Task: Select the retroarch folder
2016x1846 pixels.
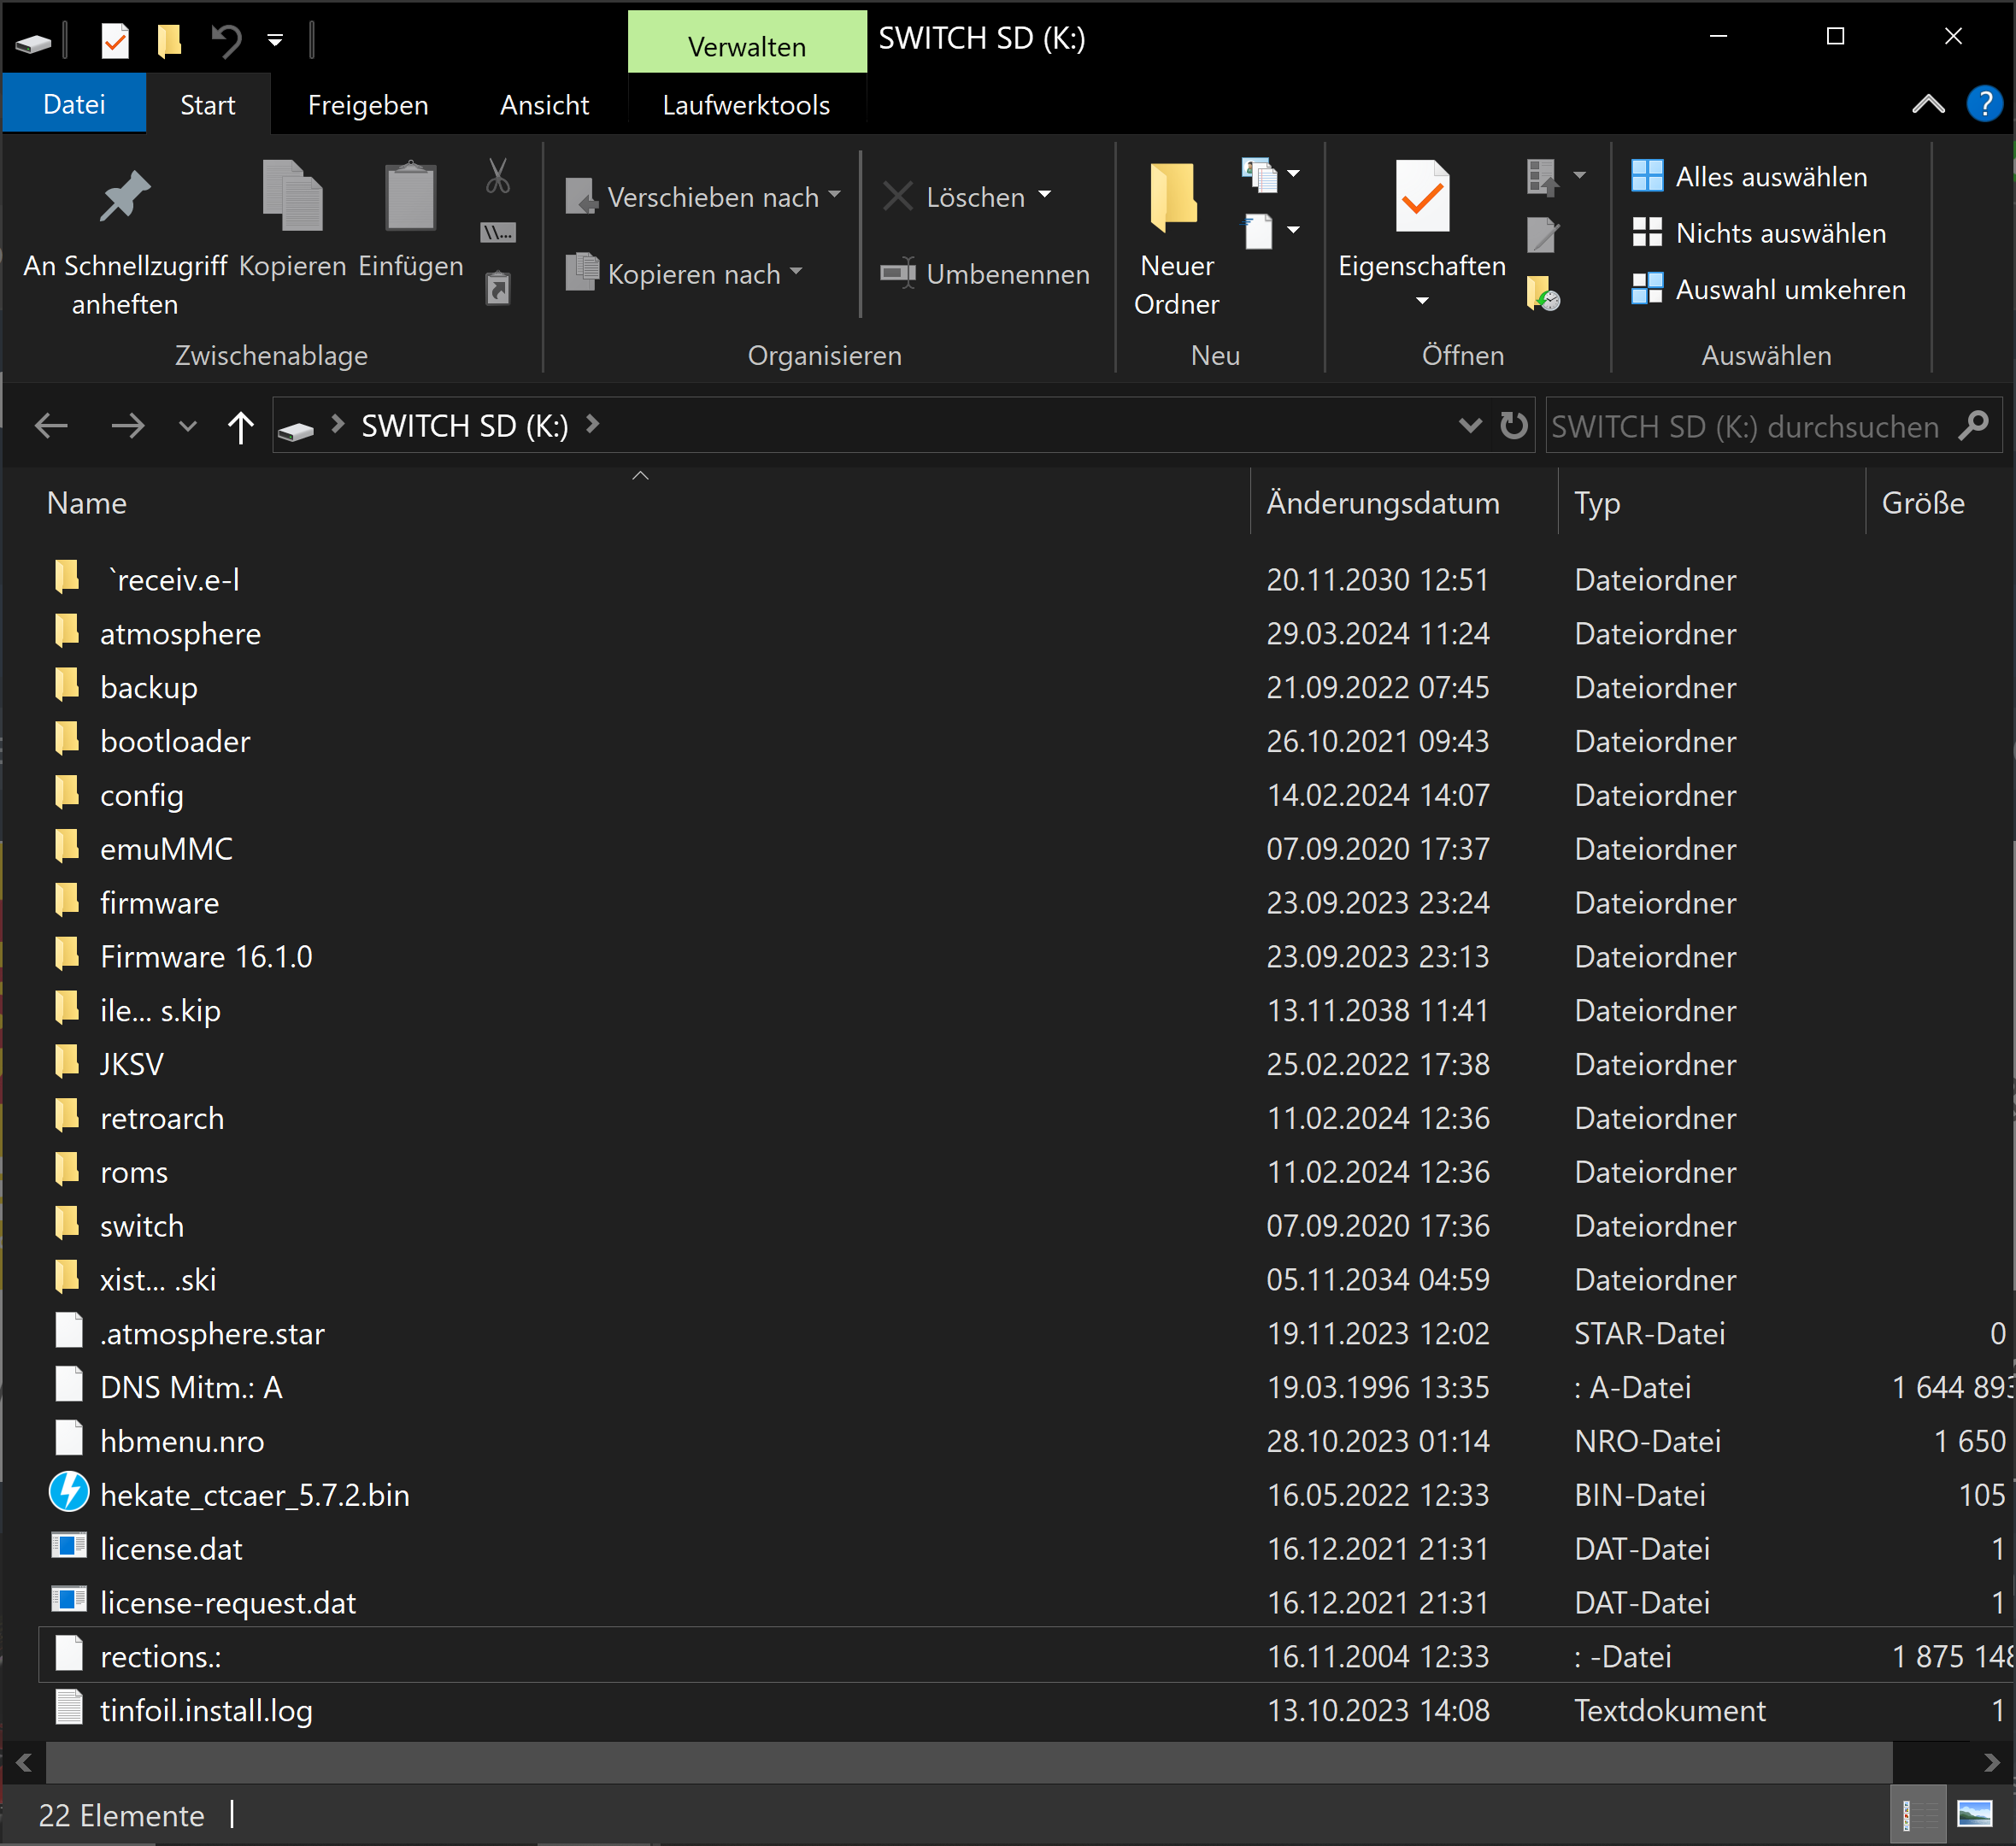Action: 162,1118
